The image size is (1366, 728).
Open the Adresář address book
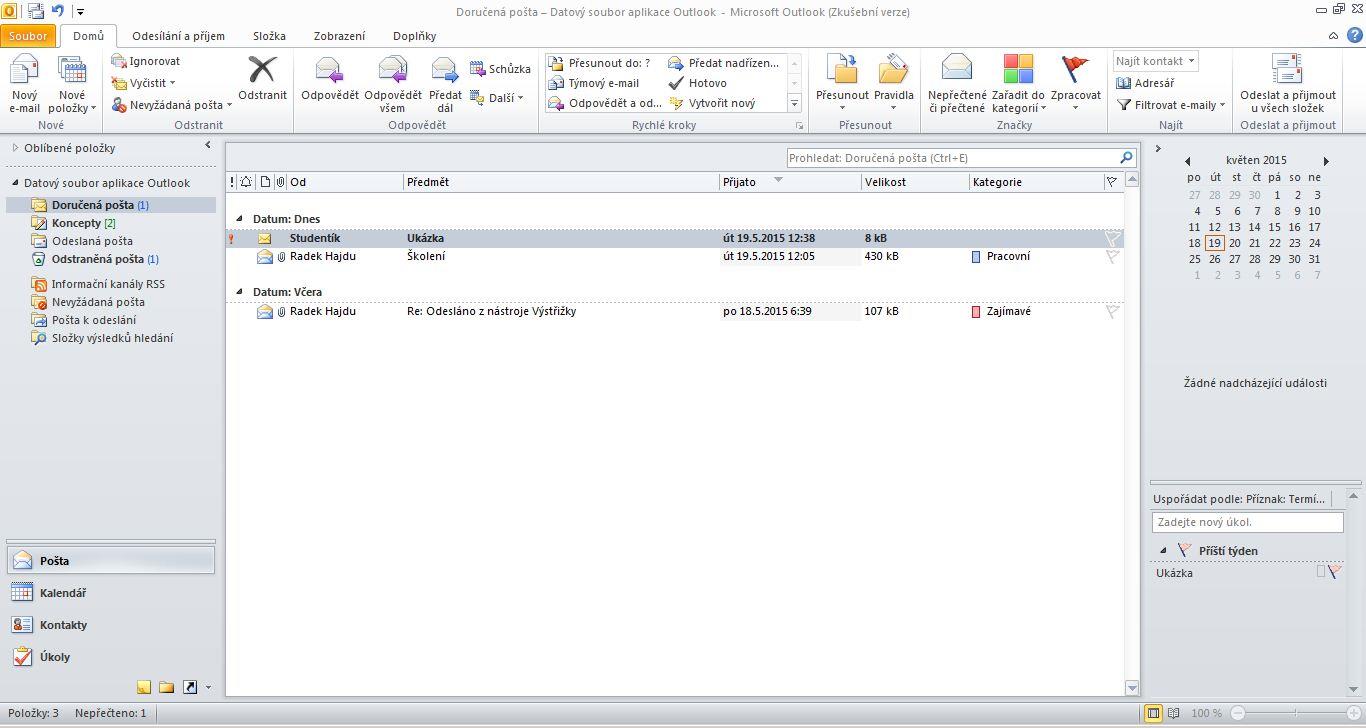[x=1145, y=83]
